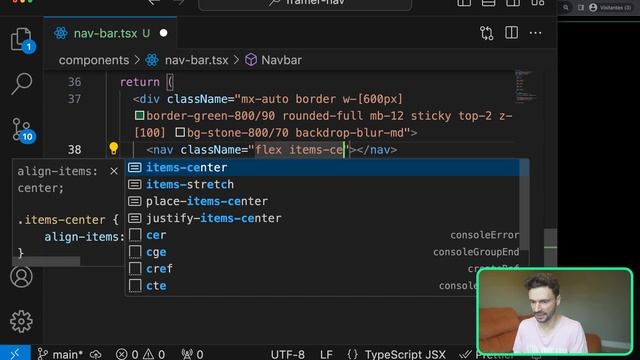The height and width of the screenshot is (360, 640).
Task: Open the editor More Actions ellipsis
Action: [535, 33]
